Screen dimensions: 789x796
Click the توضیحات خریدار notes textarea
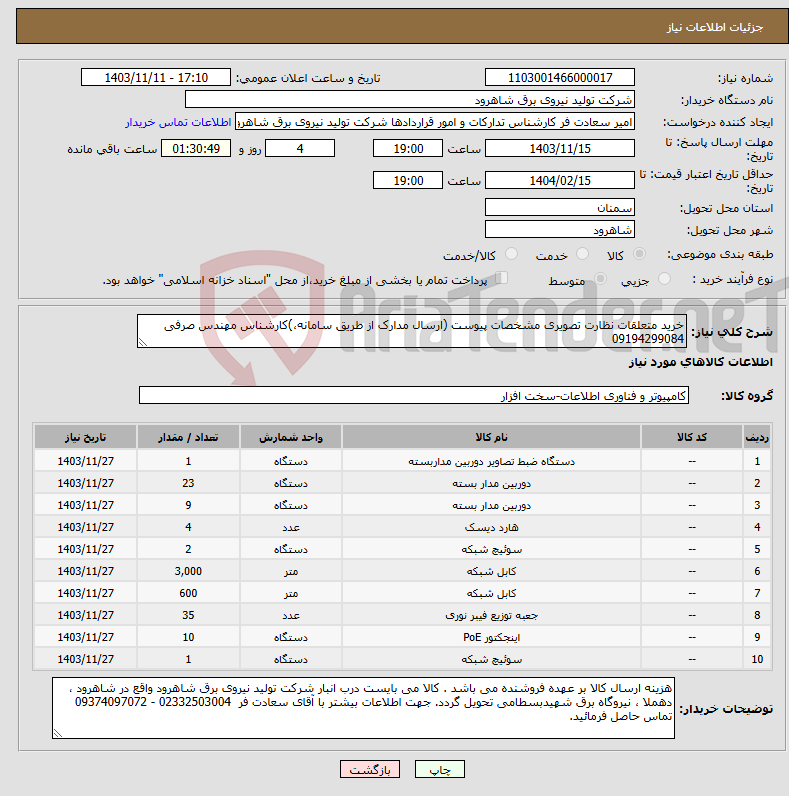tap(364, 708)
